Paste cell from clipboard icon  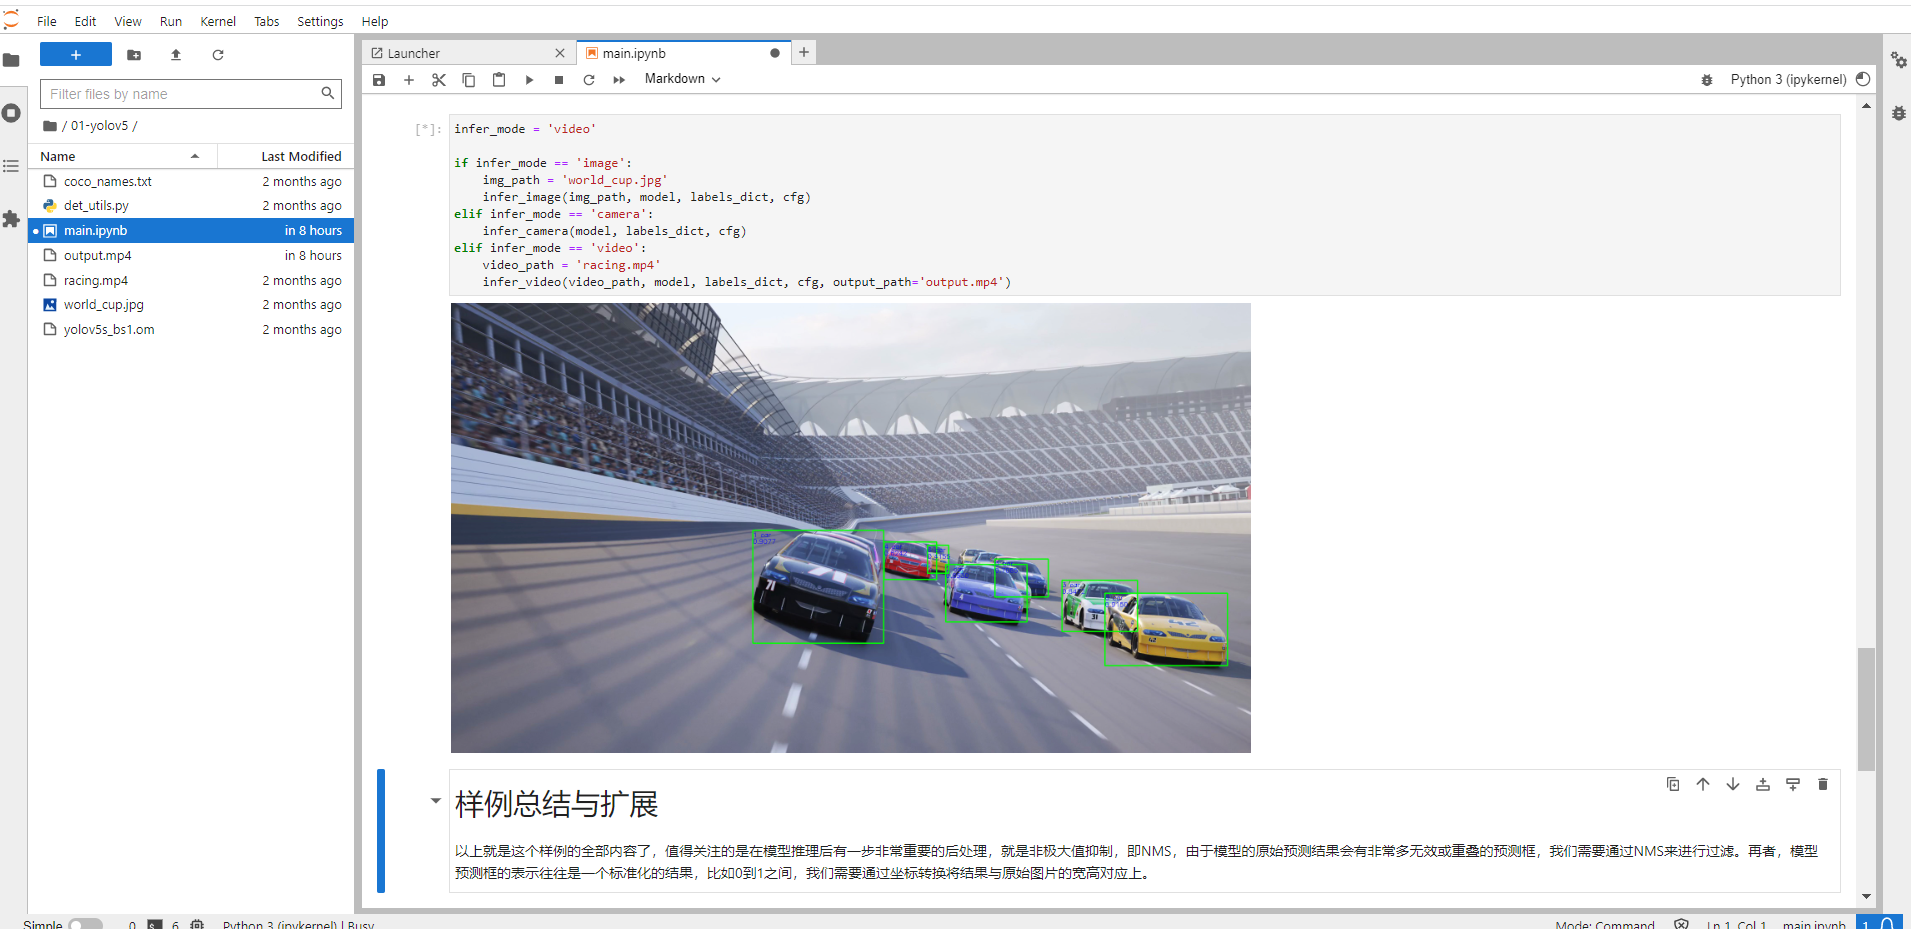tap(499, 80)
